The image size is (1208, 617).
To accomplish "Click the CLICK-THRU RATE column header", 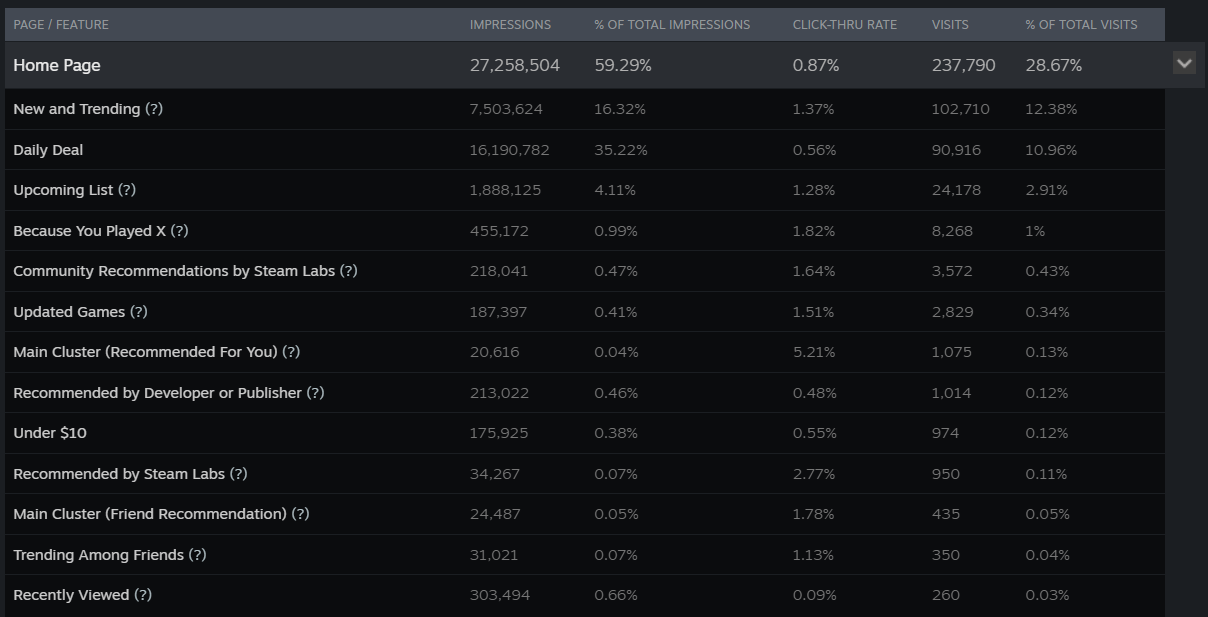I will pyautogui.click(x=845, y=24).
